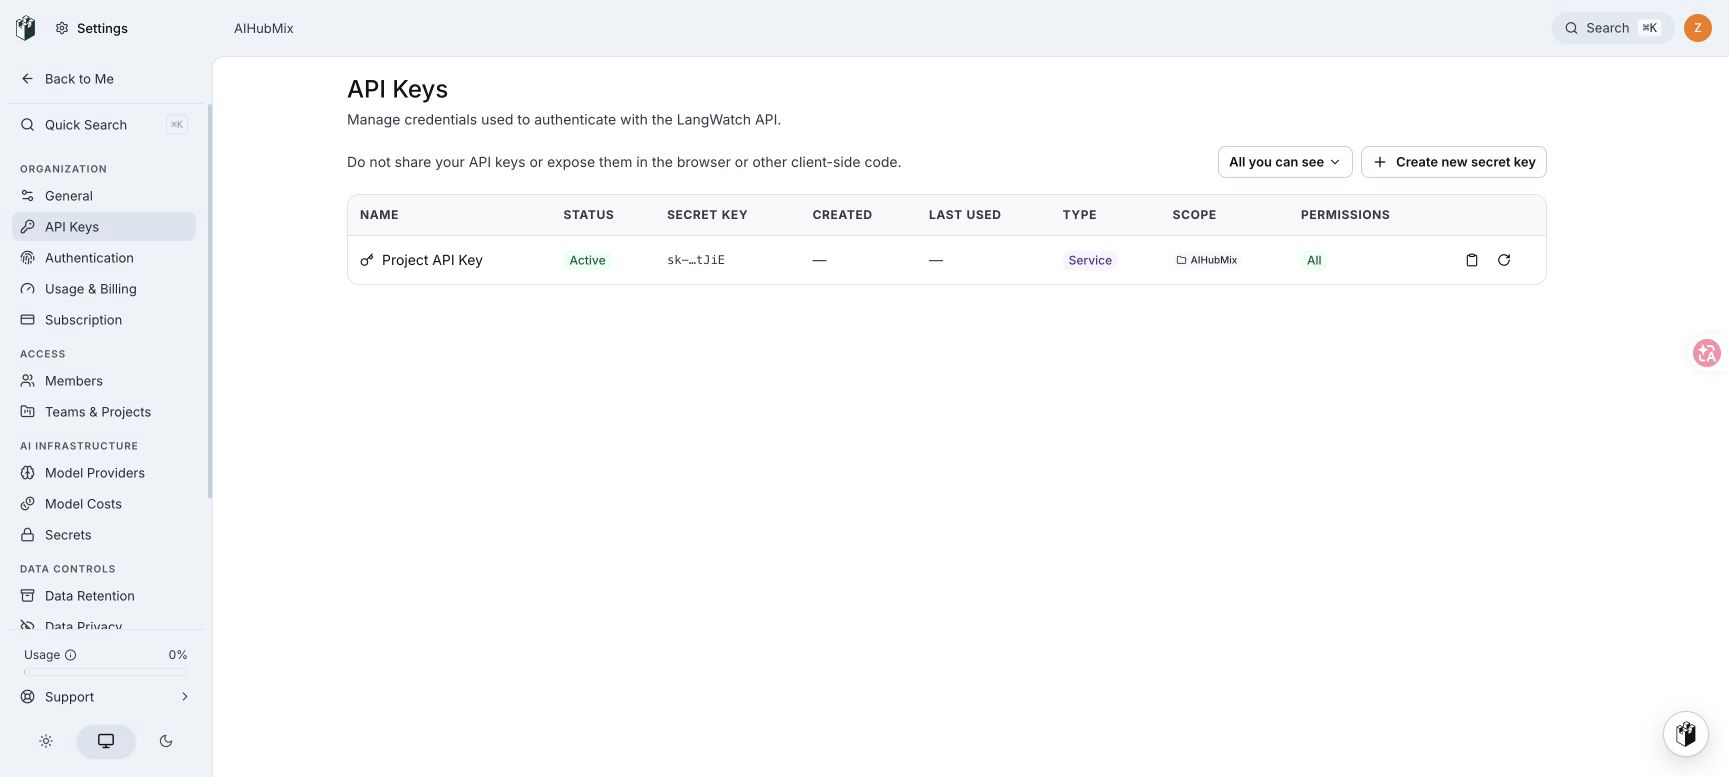Click the Service type badge
This screenshot has width=1729, height=777.
click(1090, 260)
